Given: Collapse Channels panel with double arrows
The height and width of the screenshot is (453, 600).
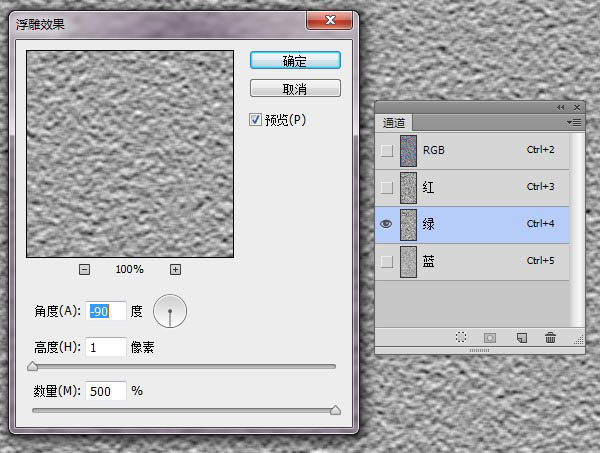Looking at the screenshot, I should click(560, 107).
